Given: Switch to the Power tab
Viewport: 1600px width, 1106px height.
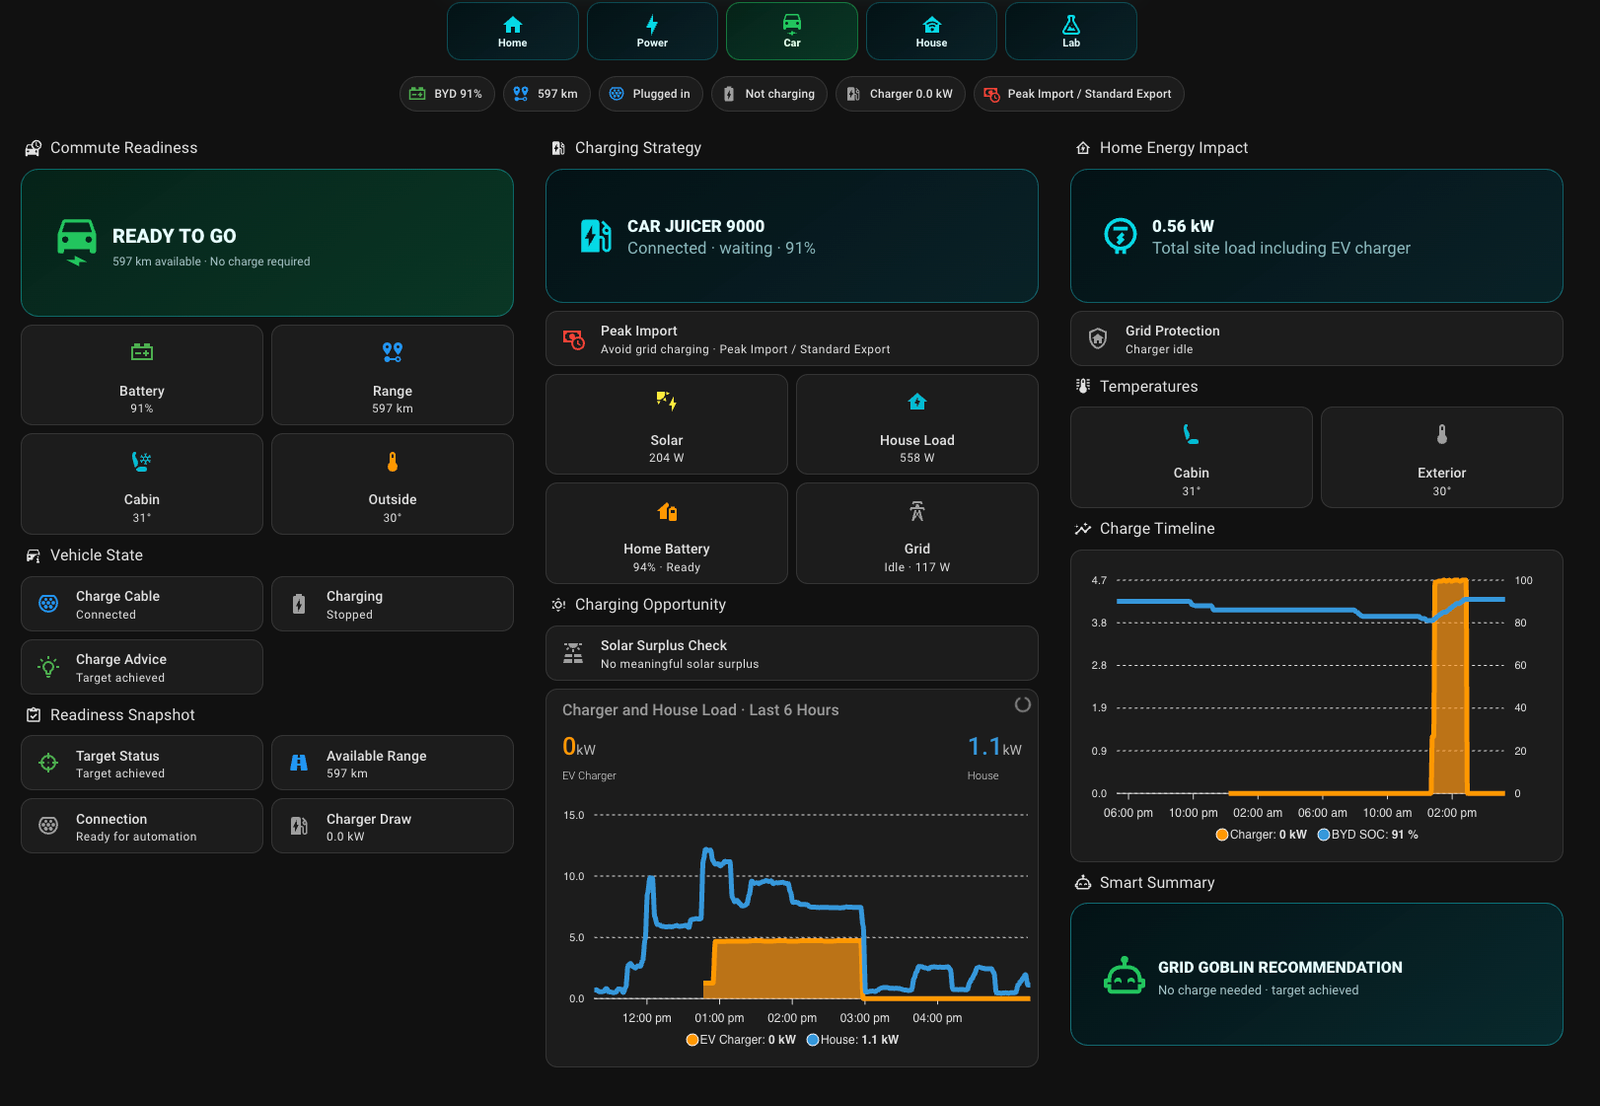Looking at the screenshot, I should coord(652,31).
